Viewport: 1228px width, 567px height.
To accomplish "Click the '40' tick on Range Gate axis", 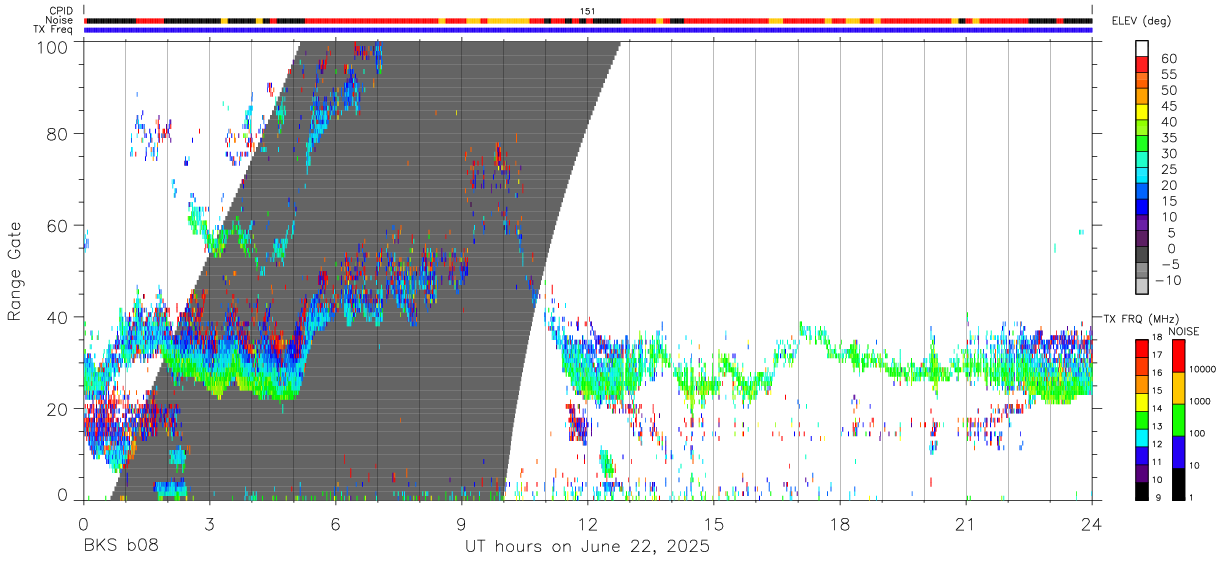I will [x=59, y=317].
